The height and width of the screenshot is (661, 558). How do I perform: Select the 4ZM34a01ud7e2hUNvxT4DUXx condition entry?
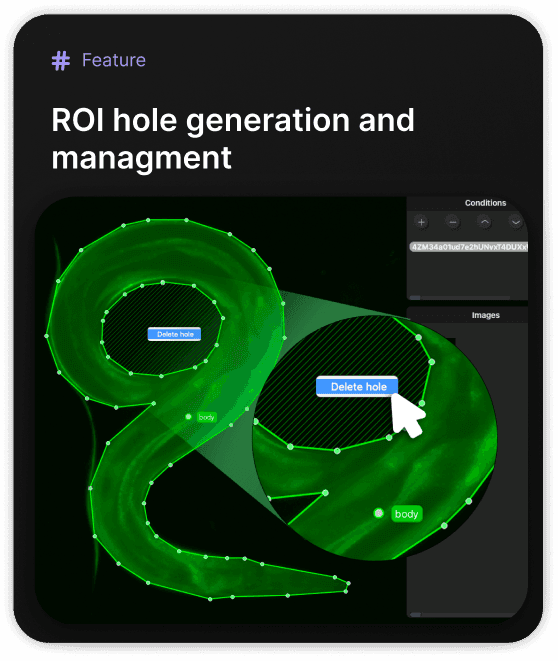point(469,247)
